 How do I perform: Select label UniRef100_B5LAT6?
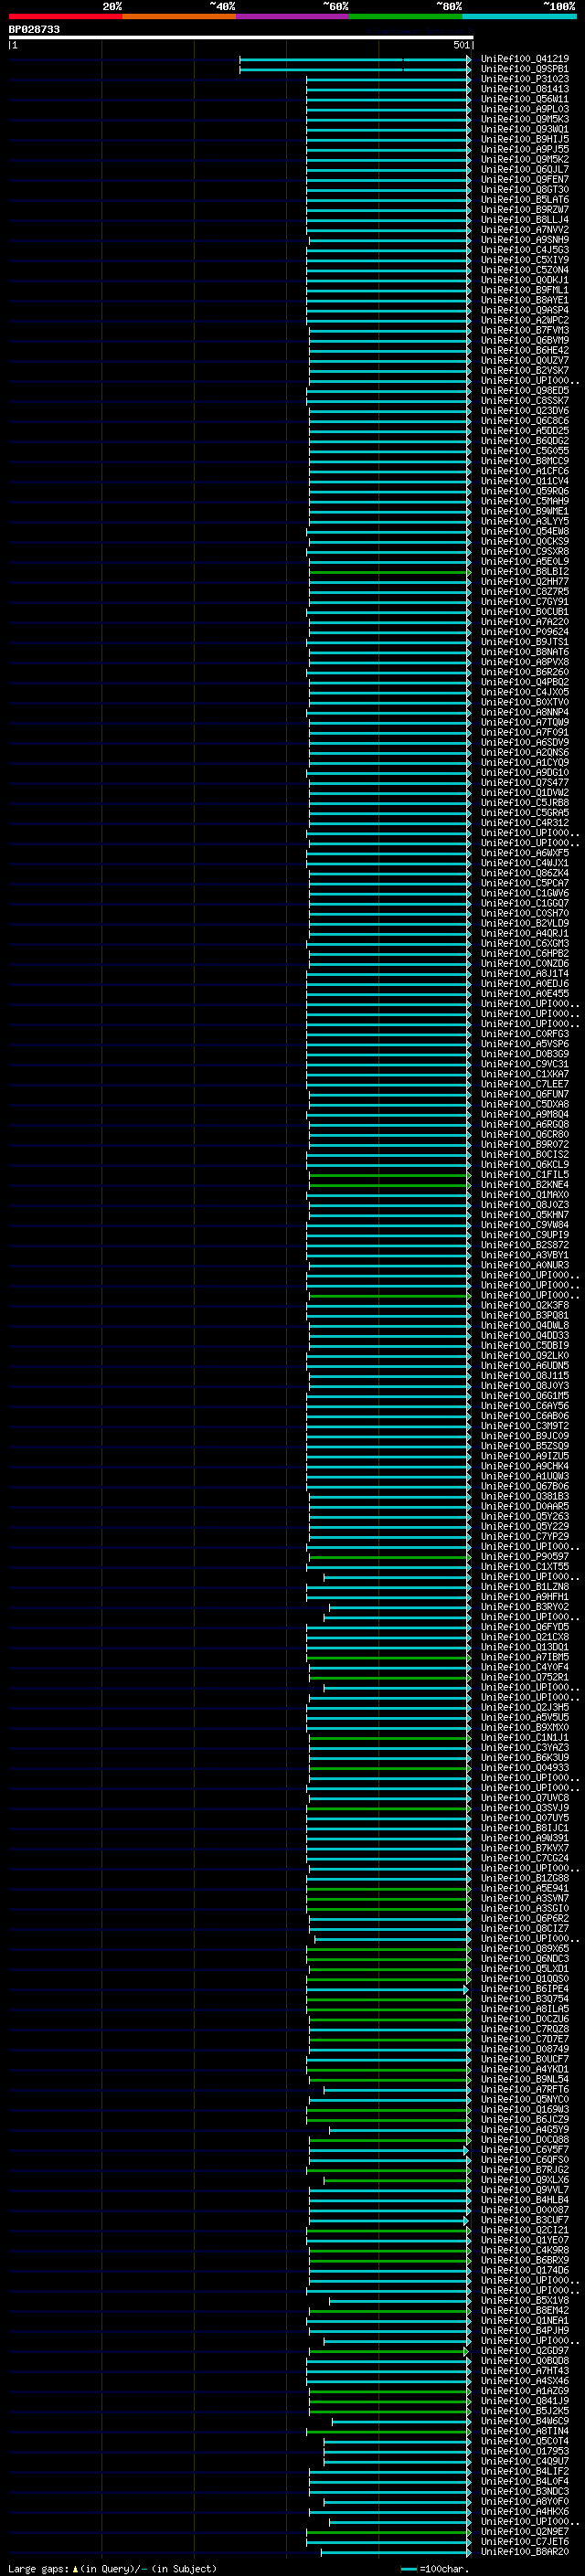(x=525, y=200)
